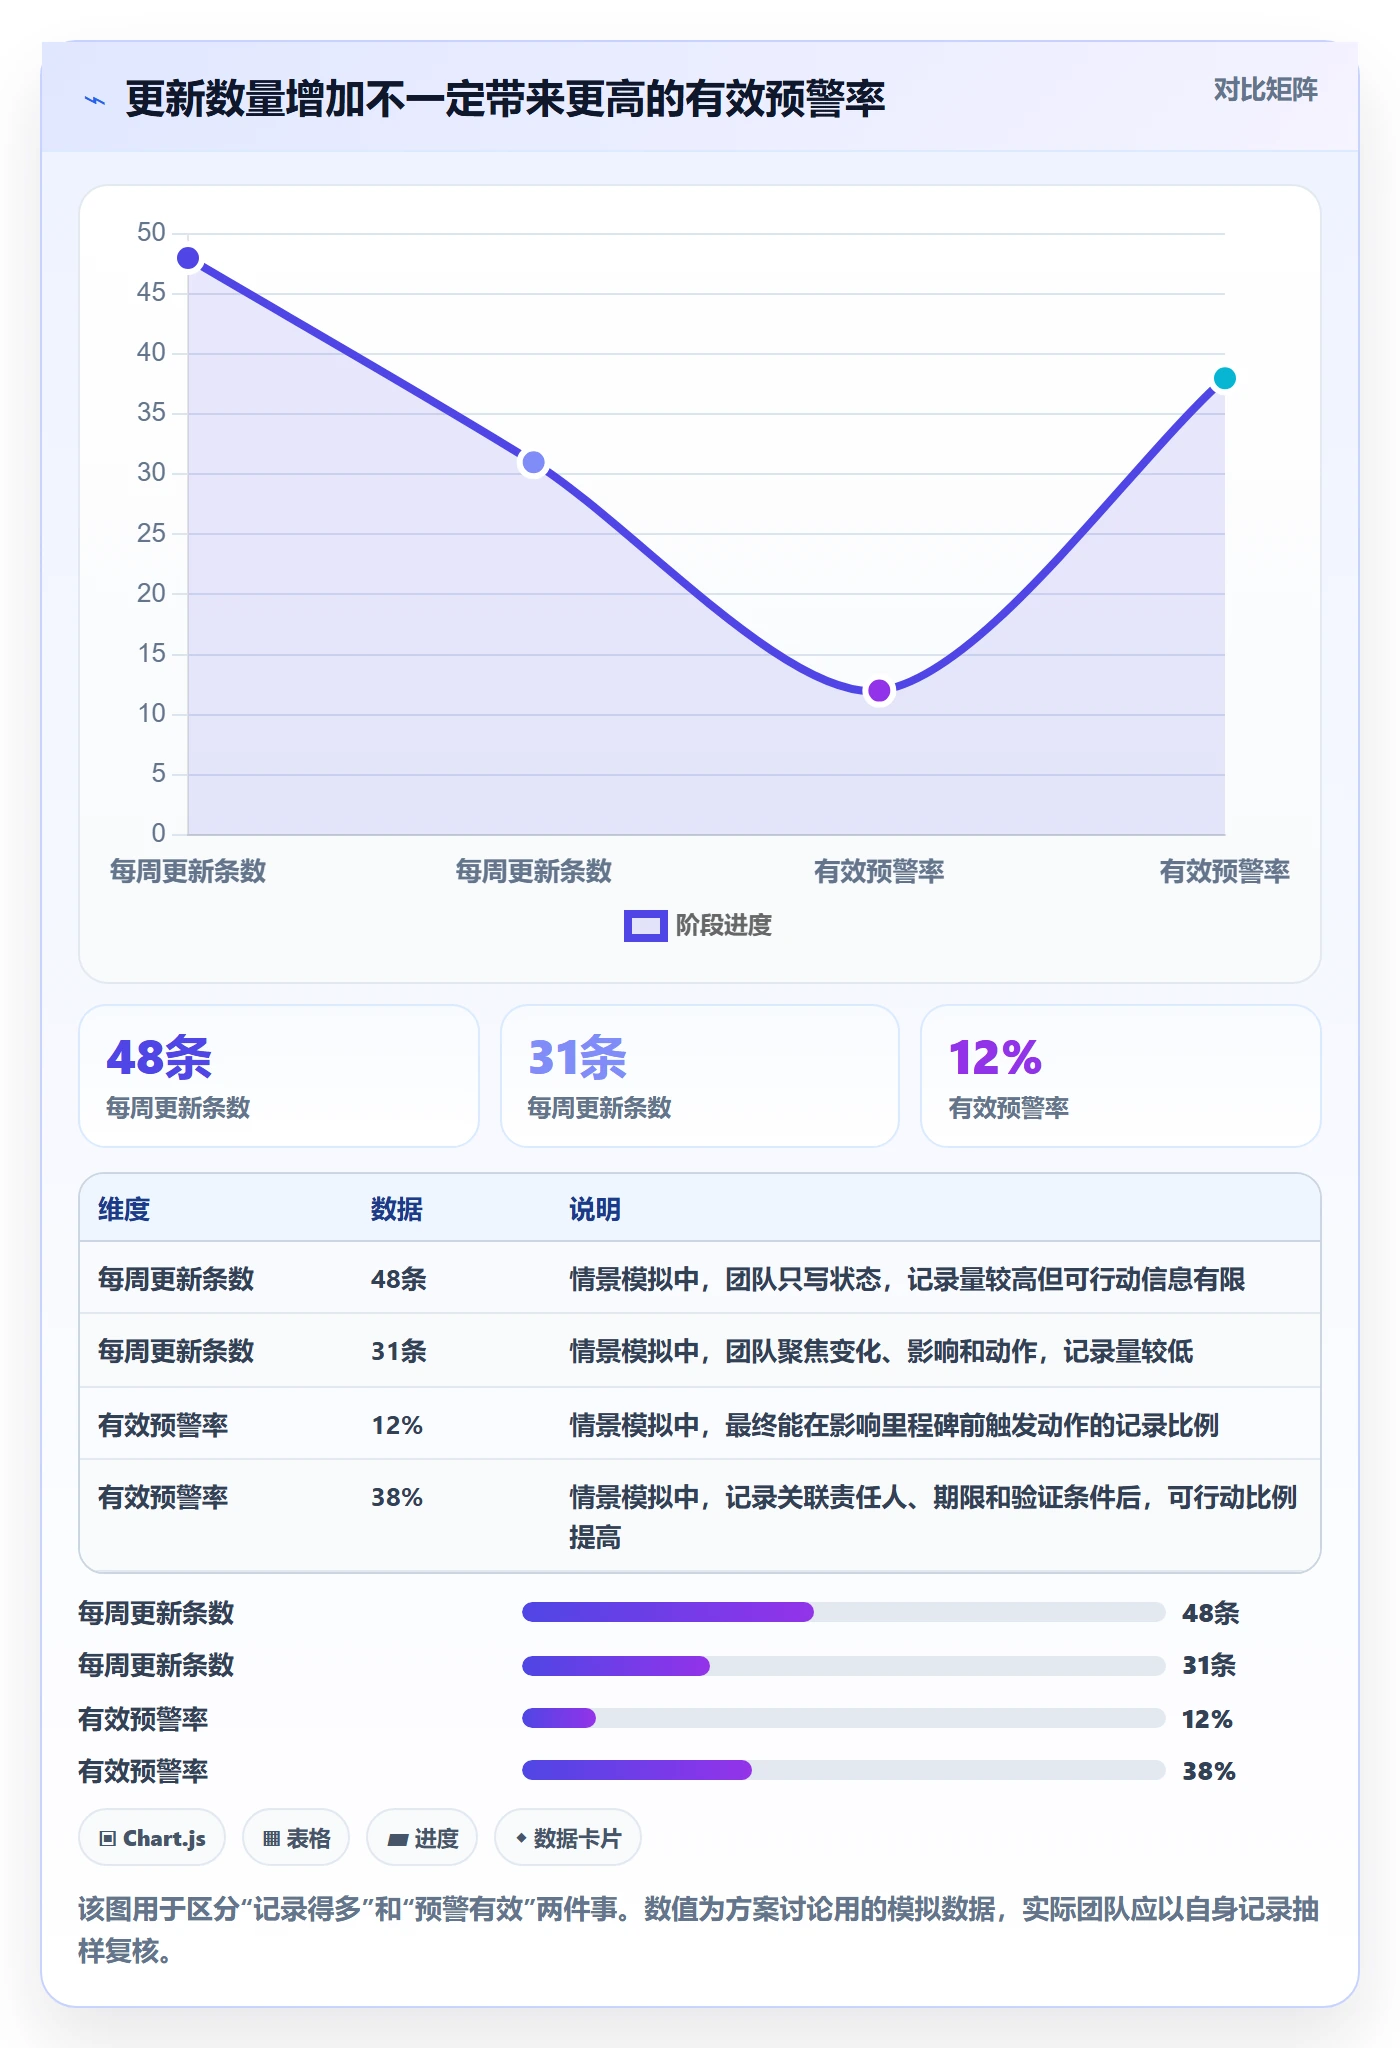This screenshot has height=2048, width=1400.
Task: Toggle the 阶段进度 legend item
Action: (x=698, y=925)
